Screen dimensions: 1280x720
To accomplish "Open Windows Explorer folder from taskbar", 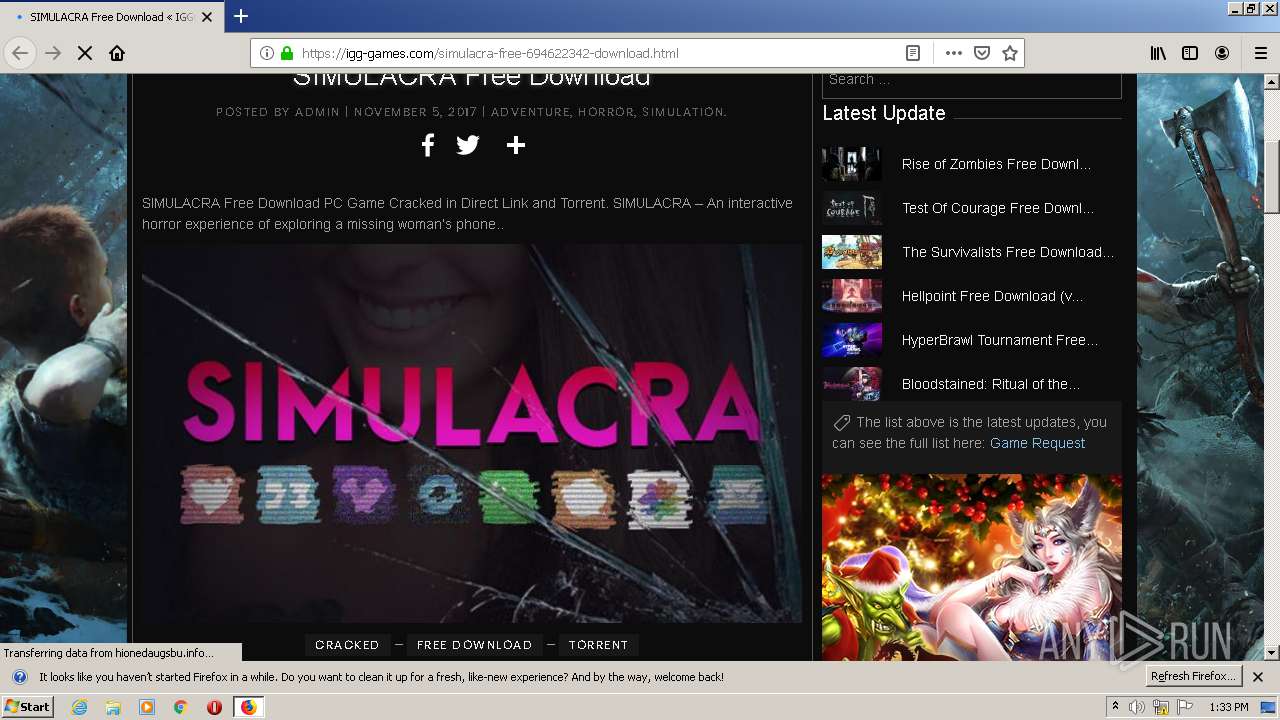I will [113, 707].
